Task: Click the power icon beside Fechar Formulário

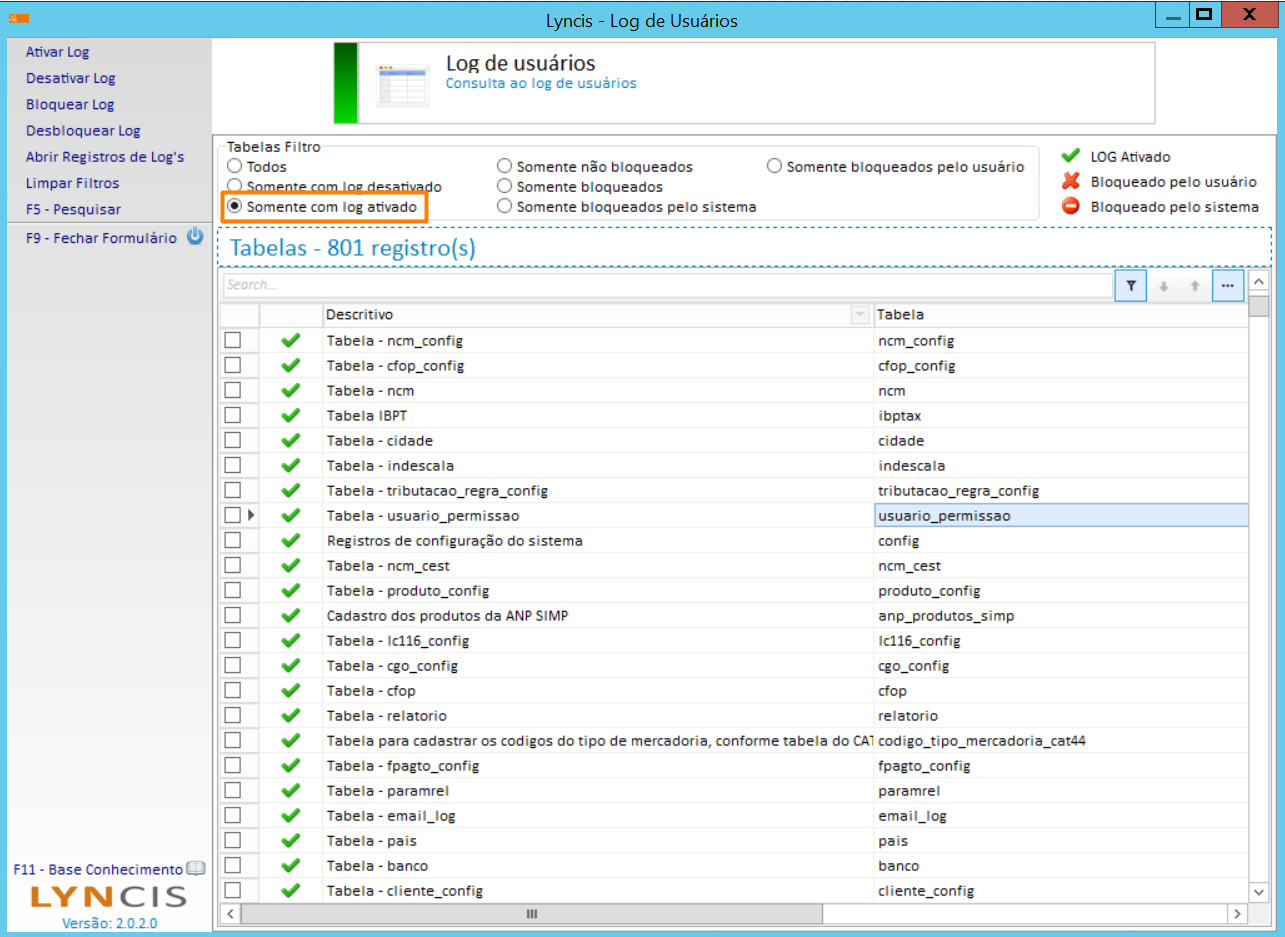Action: [196, 237]
